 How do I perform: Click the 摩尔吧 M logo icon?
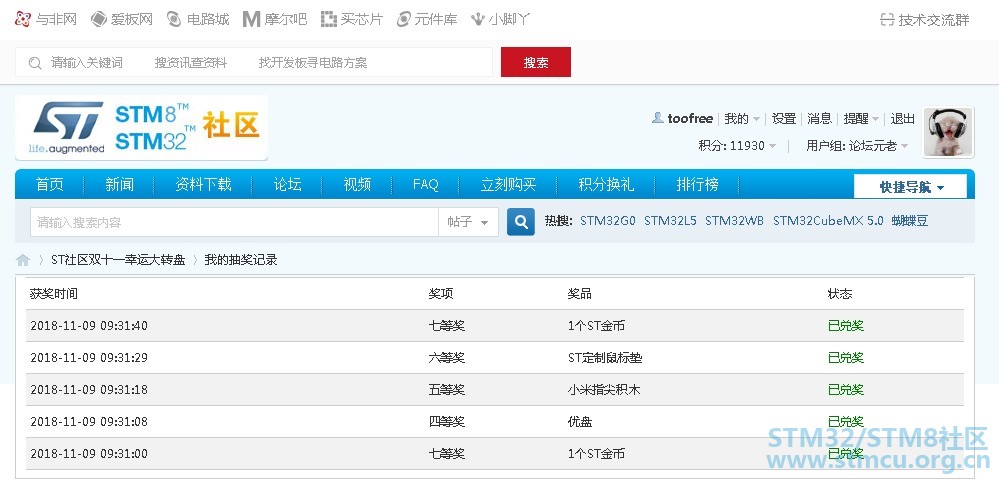pos(252,19)
